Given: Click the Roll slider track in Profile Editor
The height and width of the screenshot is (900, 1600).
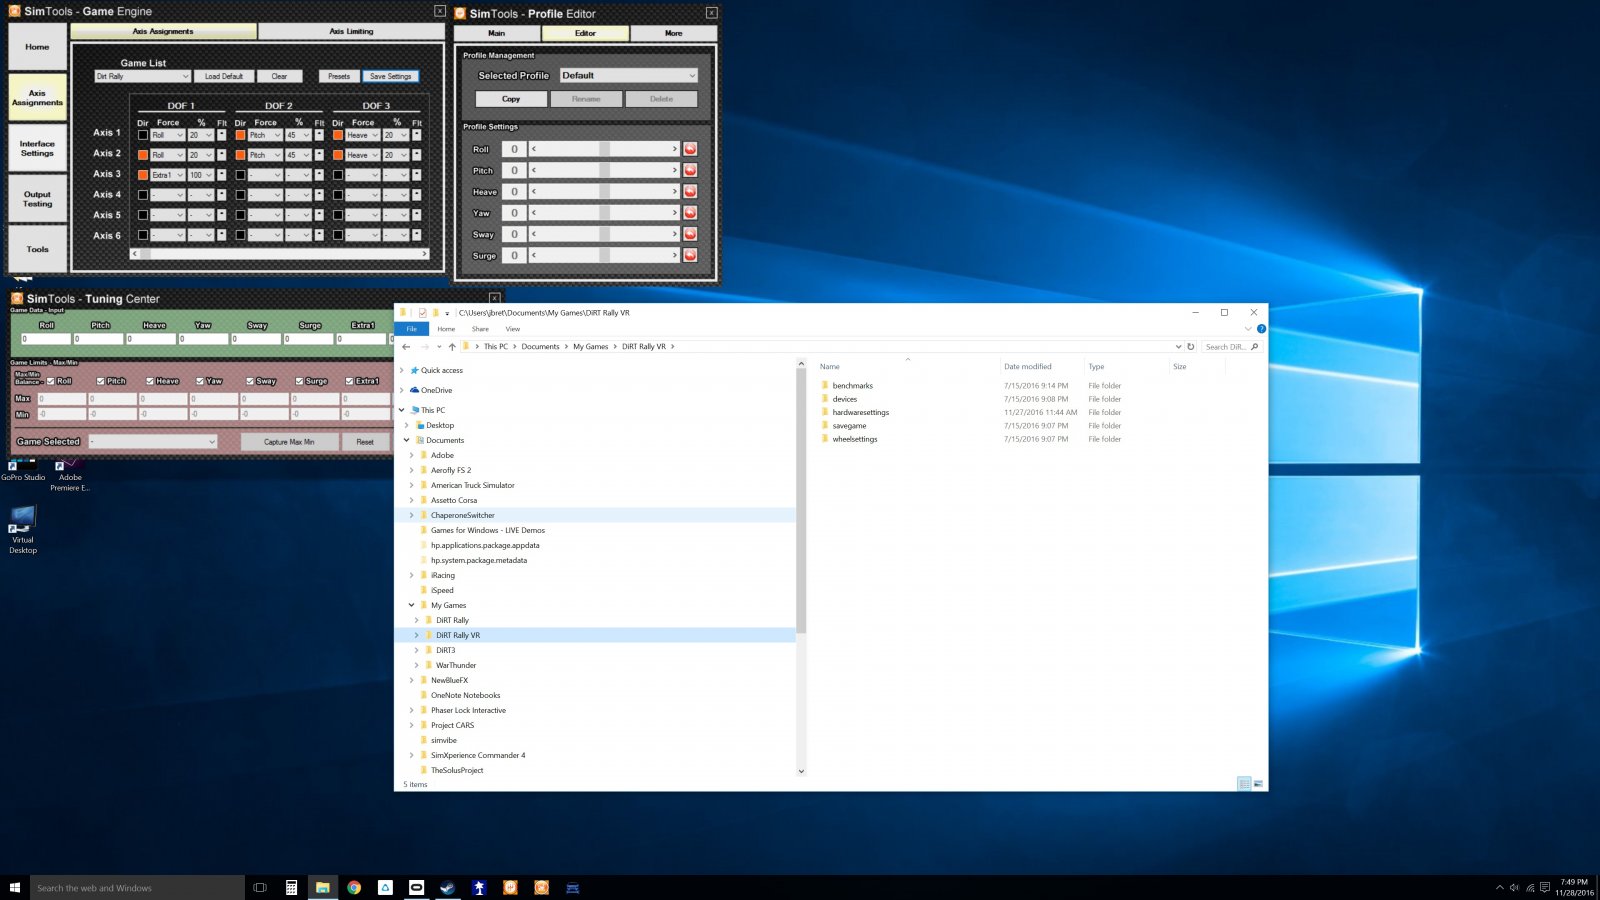Looking at the screenshot, I should click(604, 148).
